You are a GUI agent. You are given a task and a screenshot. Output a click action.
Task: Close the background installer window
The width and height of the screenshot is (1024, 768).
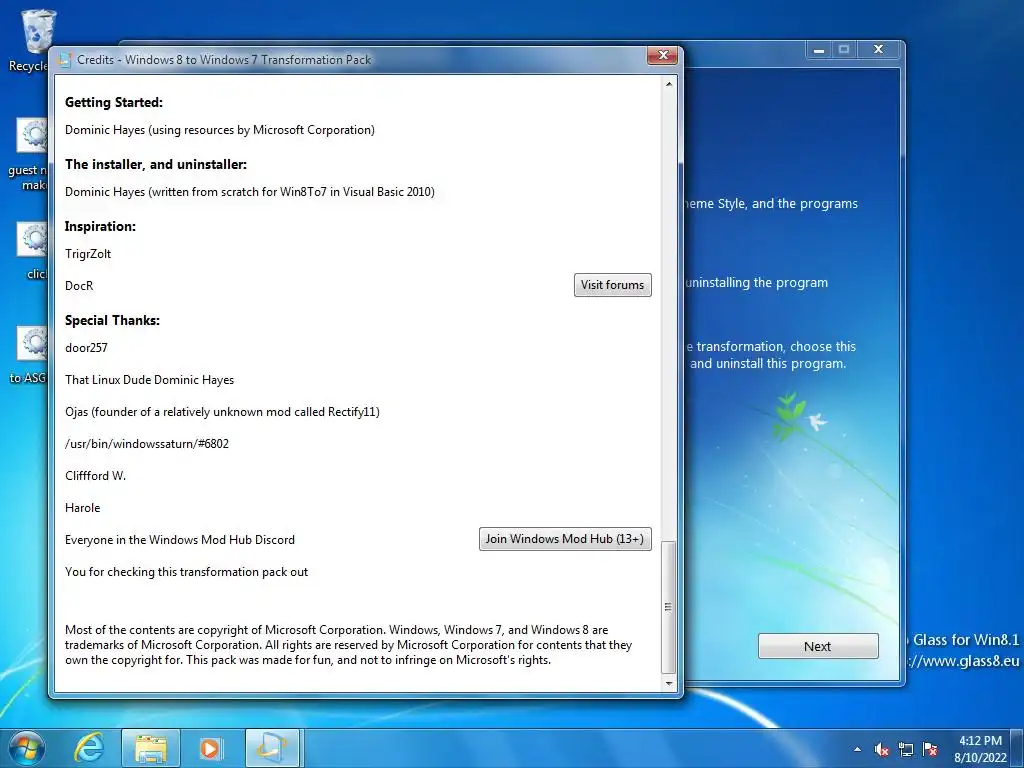(x=878, y=50)
